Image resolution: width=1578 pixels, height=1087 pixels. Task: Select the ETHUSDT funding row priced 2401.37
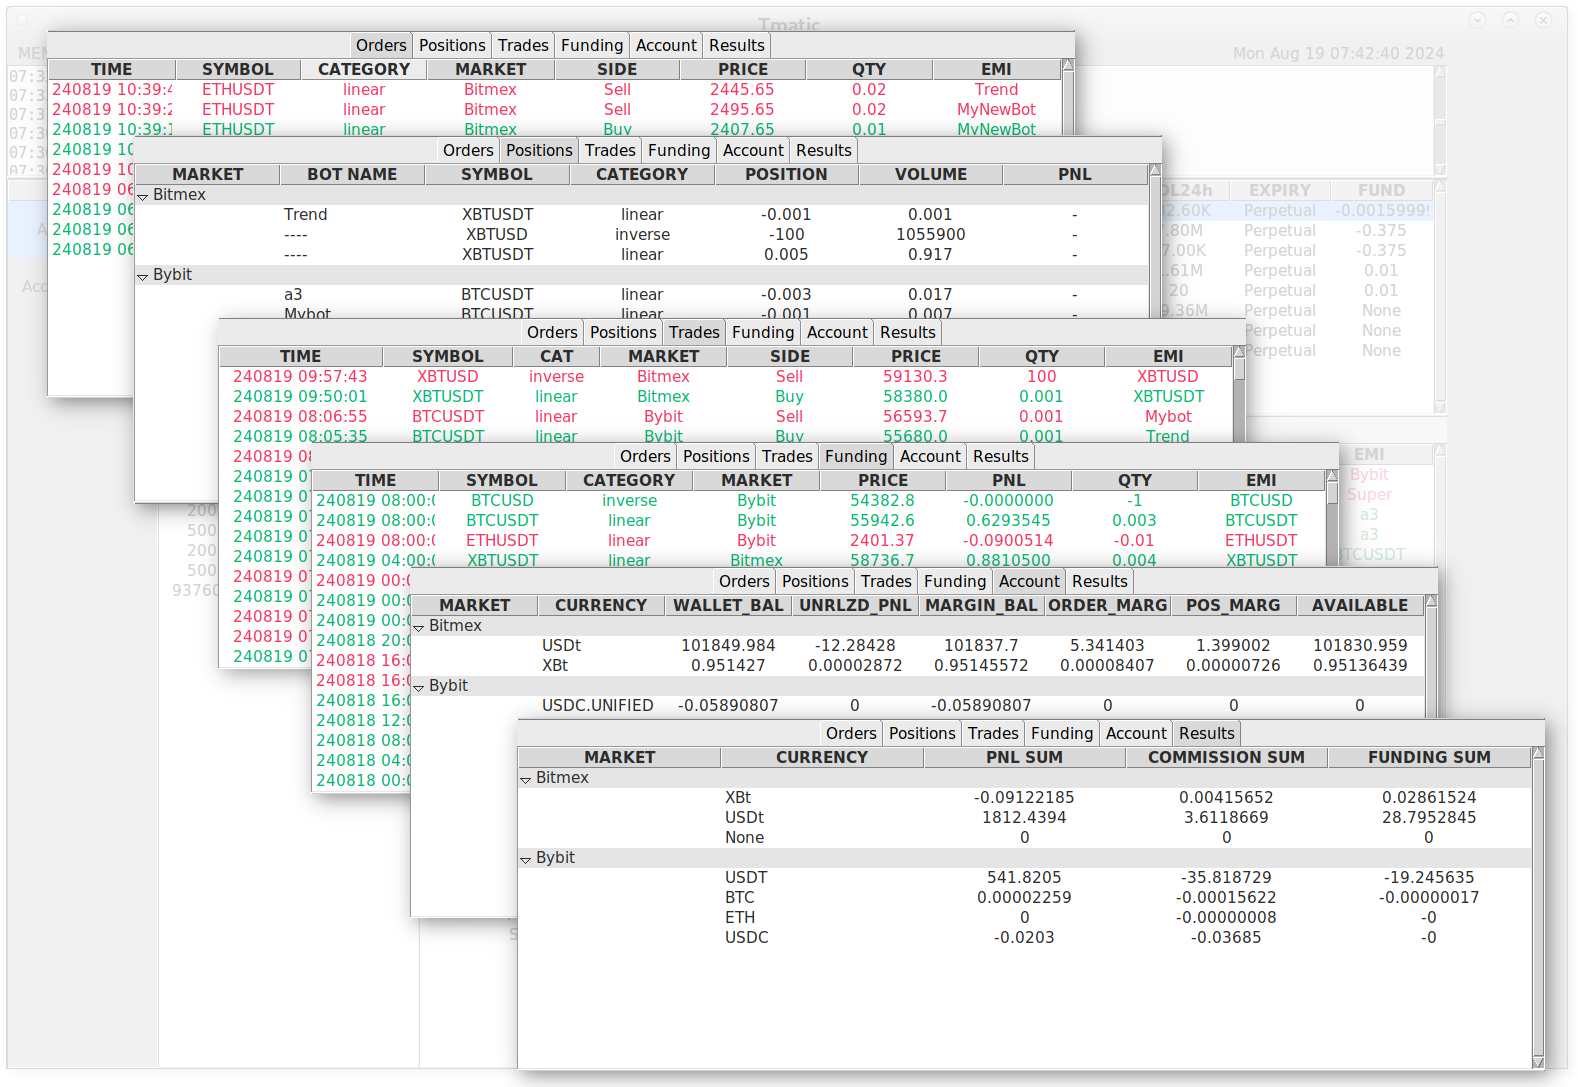tap(819, 540)
